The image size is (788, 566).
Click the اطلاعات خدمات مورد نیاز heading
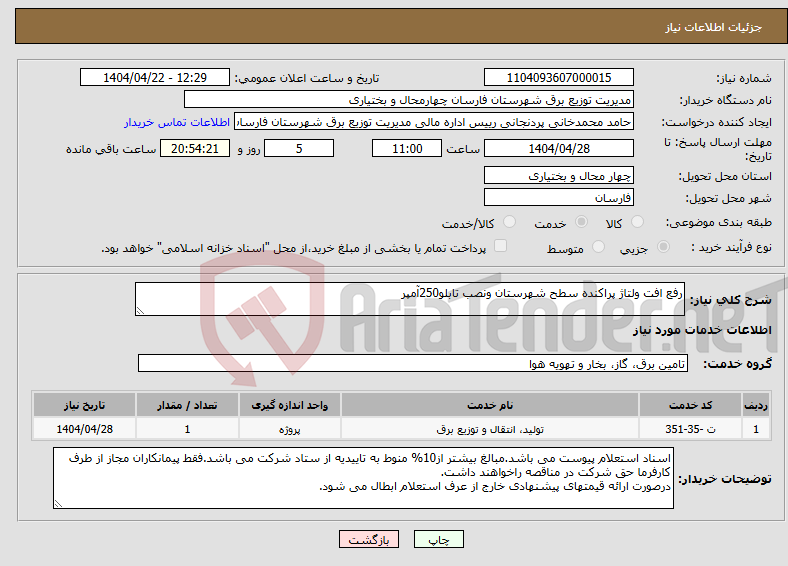click(x=702, y=330)
